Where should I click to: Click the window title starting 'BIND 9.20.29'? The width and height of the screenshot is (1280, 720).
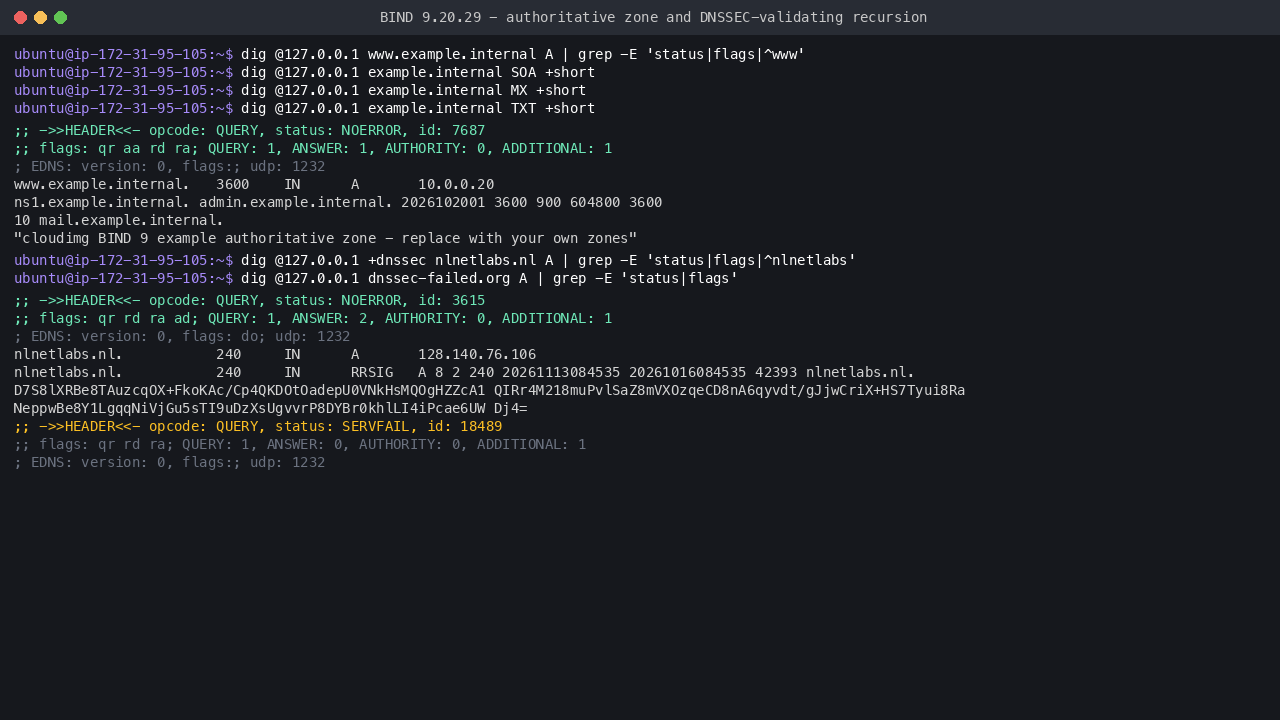click(x=653, y=17)
